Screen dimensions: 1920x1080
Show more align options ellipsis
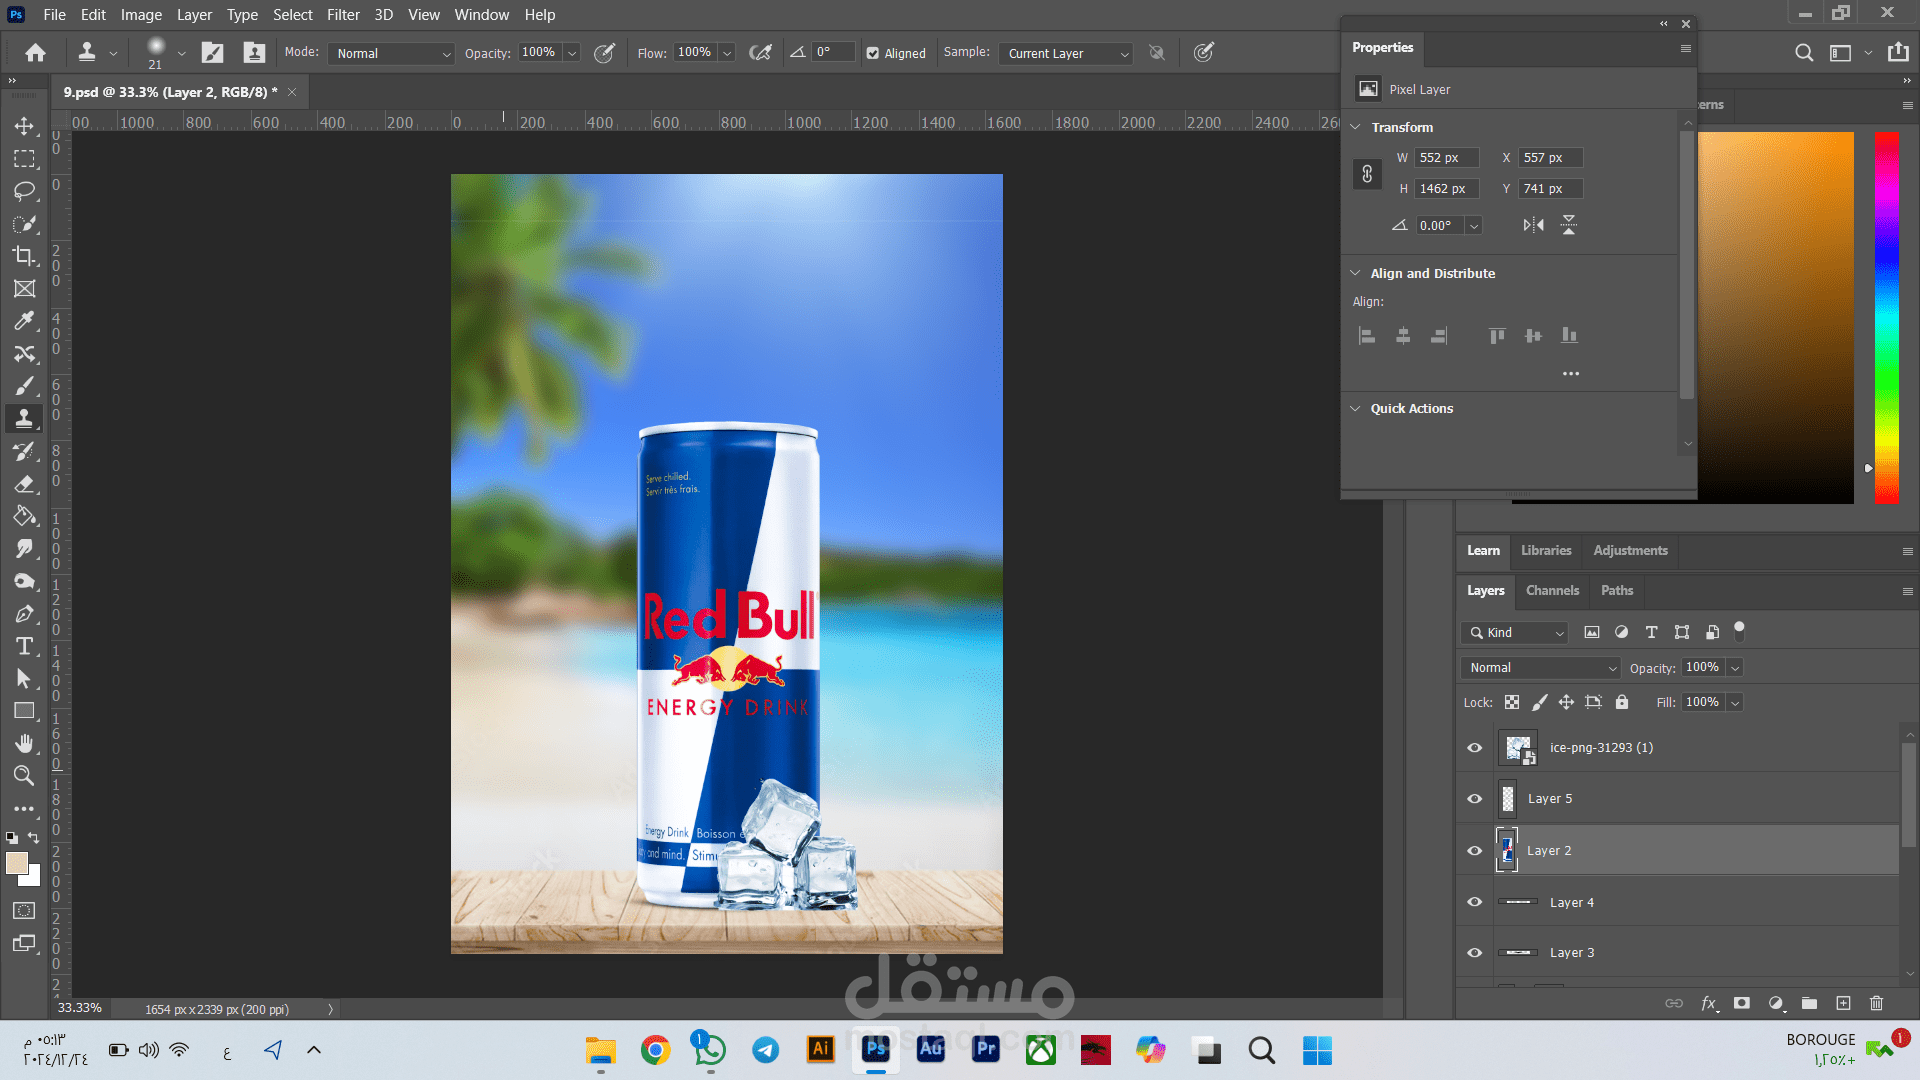tap(1571, 374)
